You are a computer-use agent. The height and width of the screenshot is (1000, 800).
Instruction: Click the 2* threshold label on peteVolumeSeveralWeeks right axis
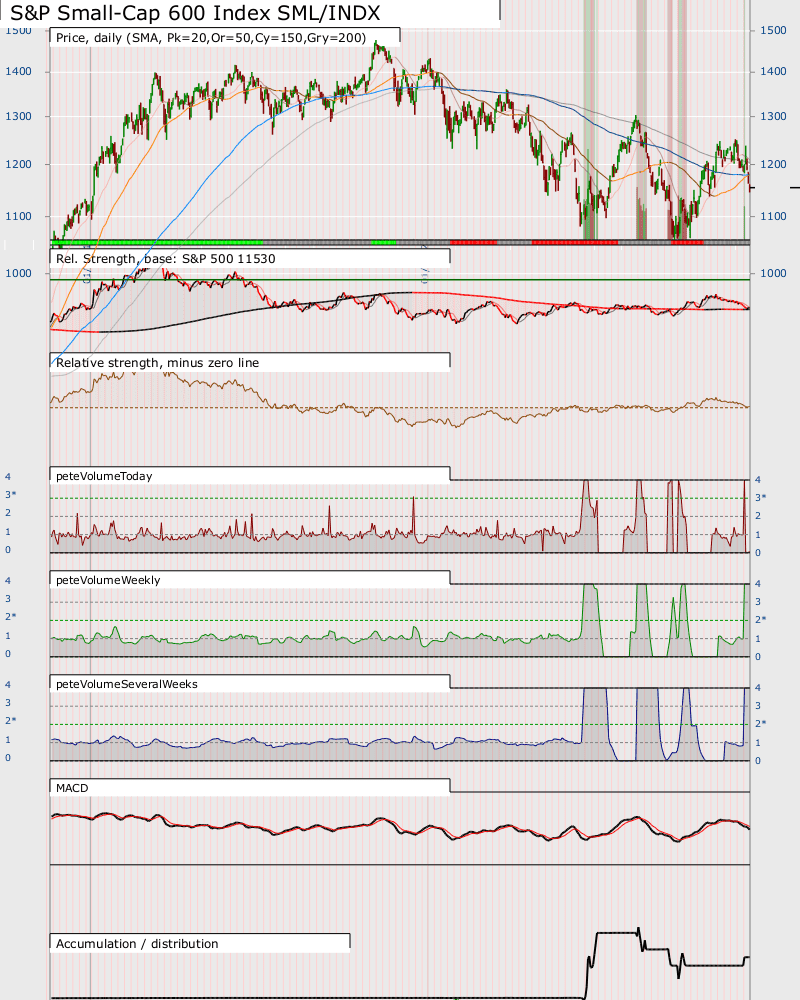[x=761, y=723]
